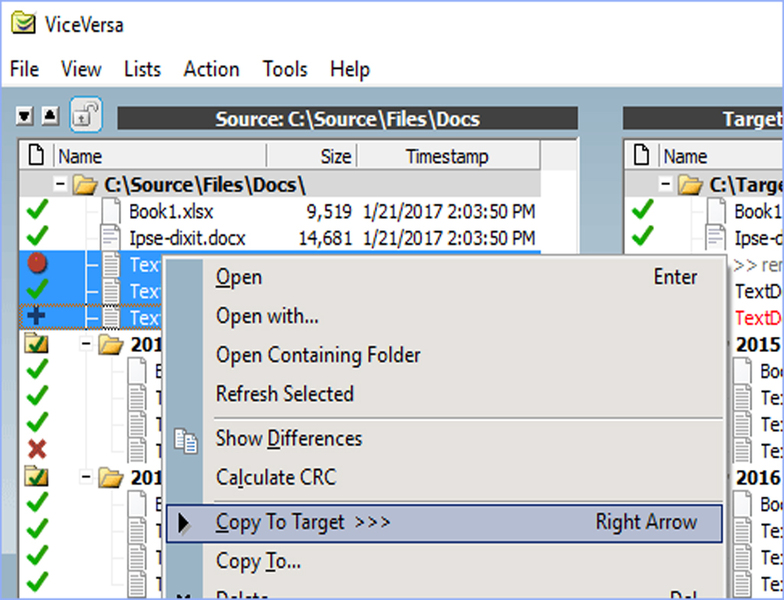This screenshot has height=600, width=784.
Task: Click the red circle status icon
Action: click(x=37, y=262)
